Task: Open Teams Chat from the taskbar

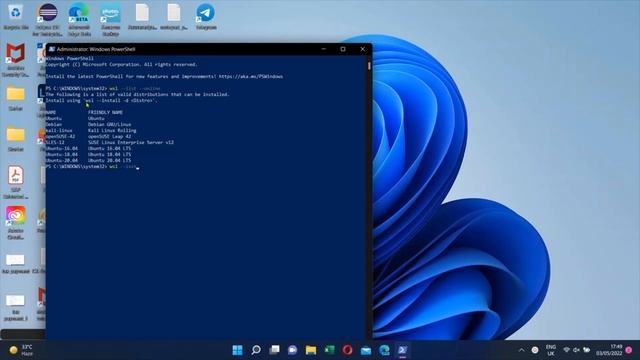Action: coord(292,350)
